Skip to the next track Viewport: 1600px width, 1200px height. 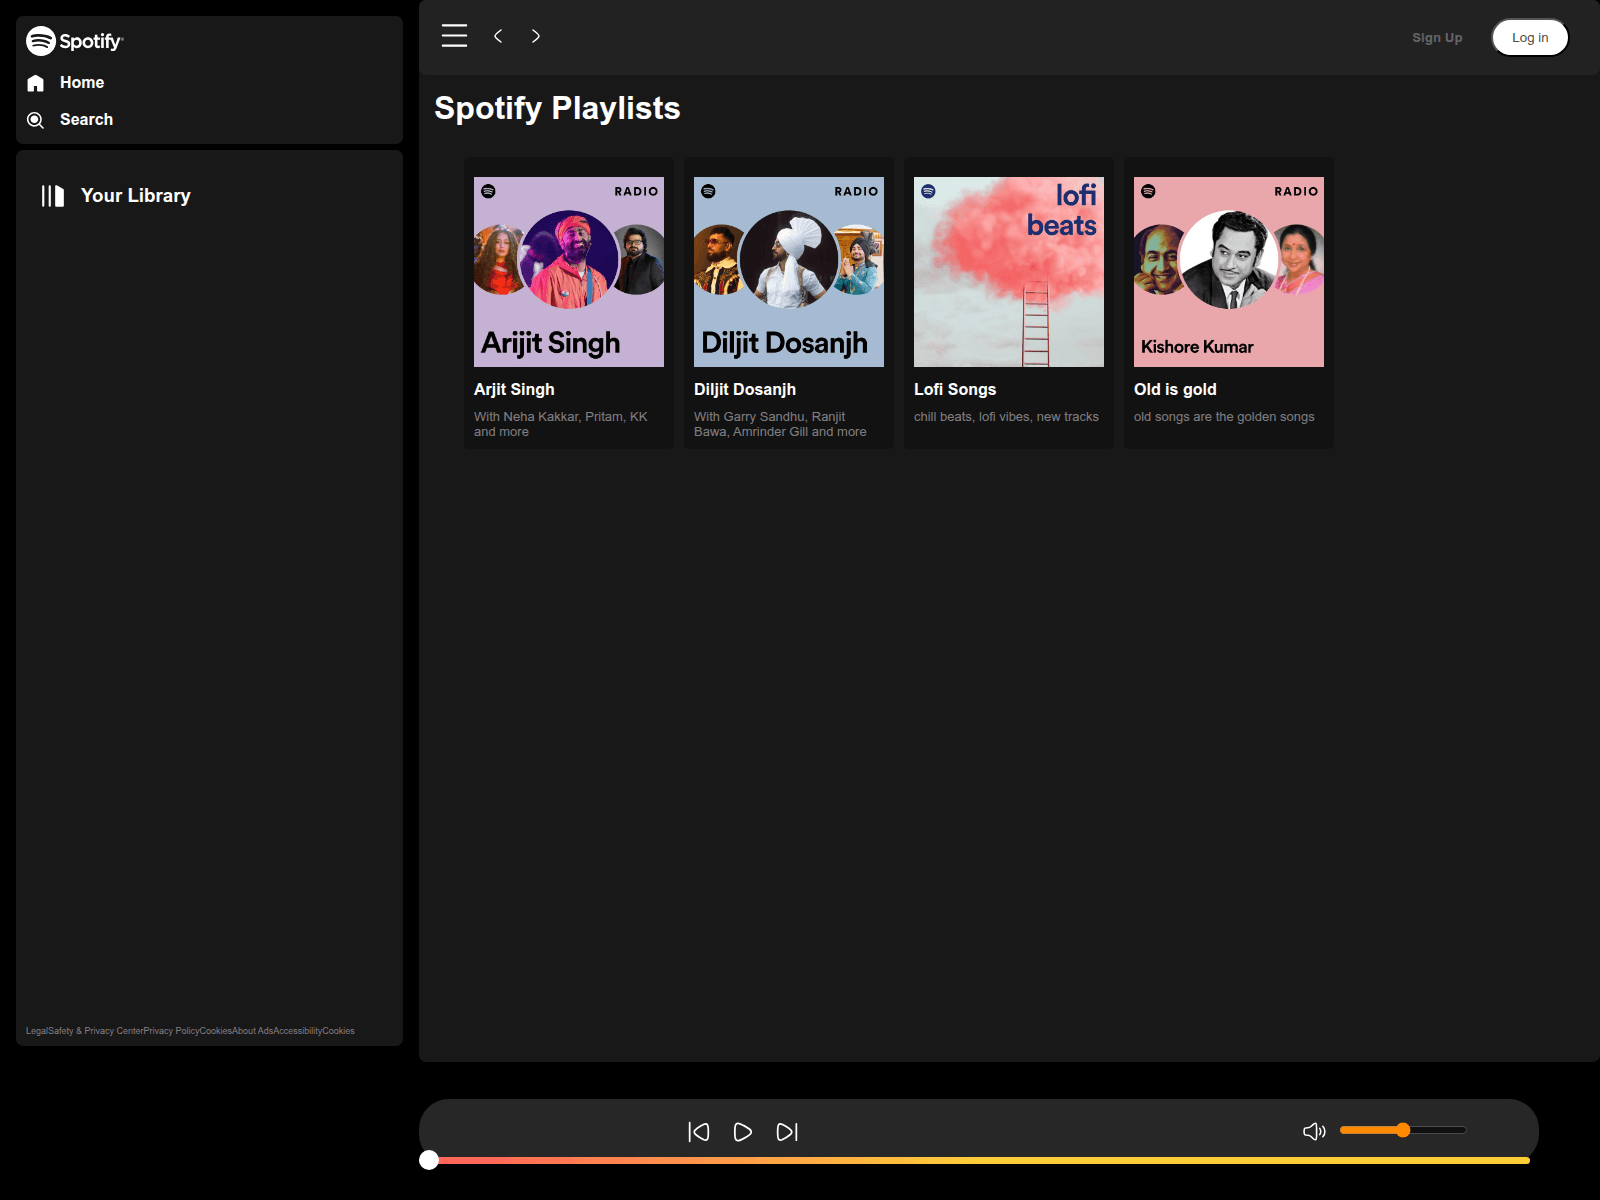[788, 1131]
